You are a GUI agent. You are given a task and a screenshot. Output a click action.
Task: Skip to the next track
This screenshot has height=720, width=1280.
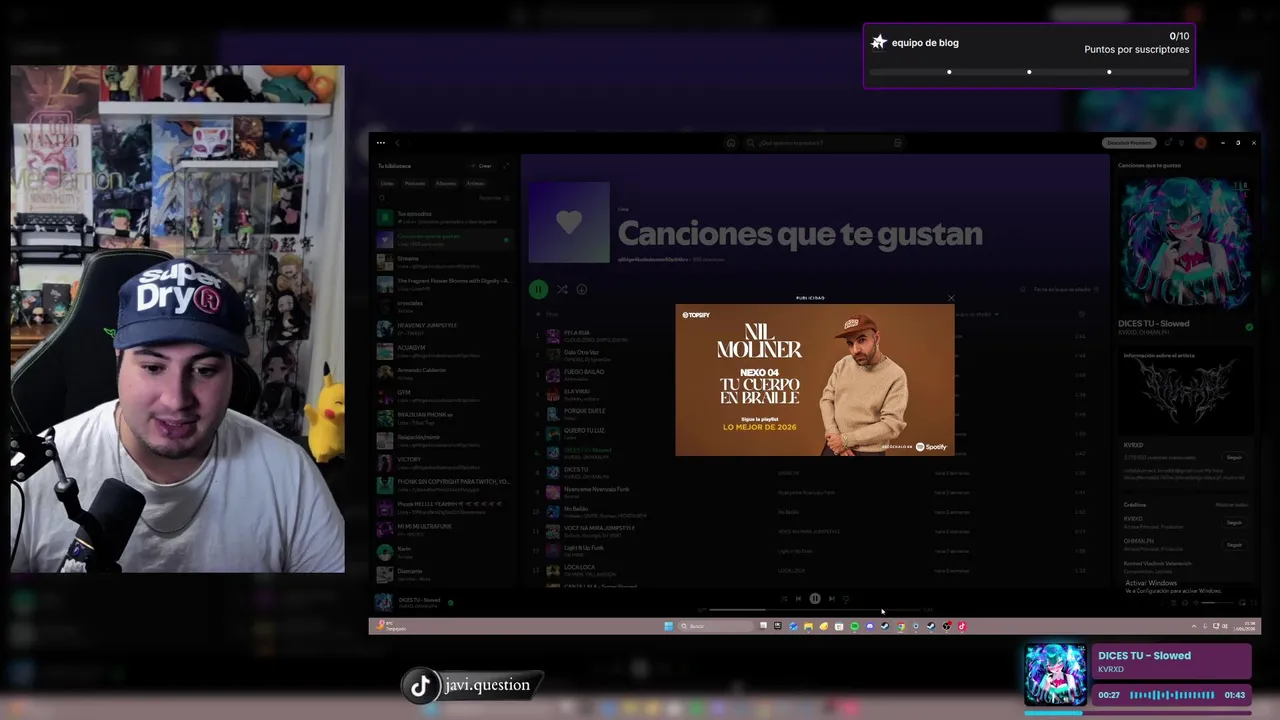point(831,598)
